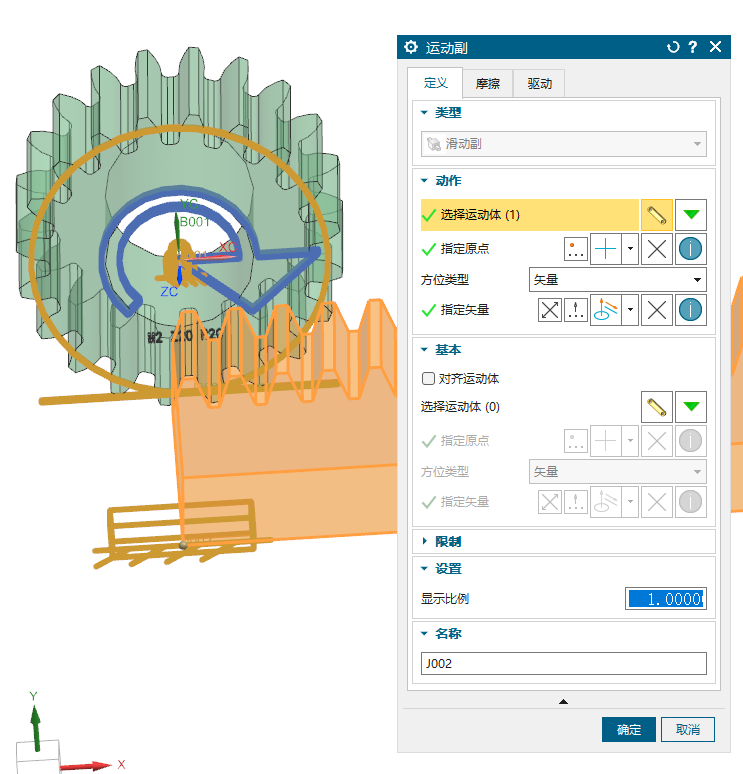
Task: Click the motion body select icon in 动作
Action: click(656, 215)
